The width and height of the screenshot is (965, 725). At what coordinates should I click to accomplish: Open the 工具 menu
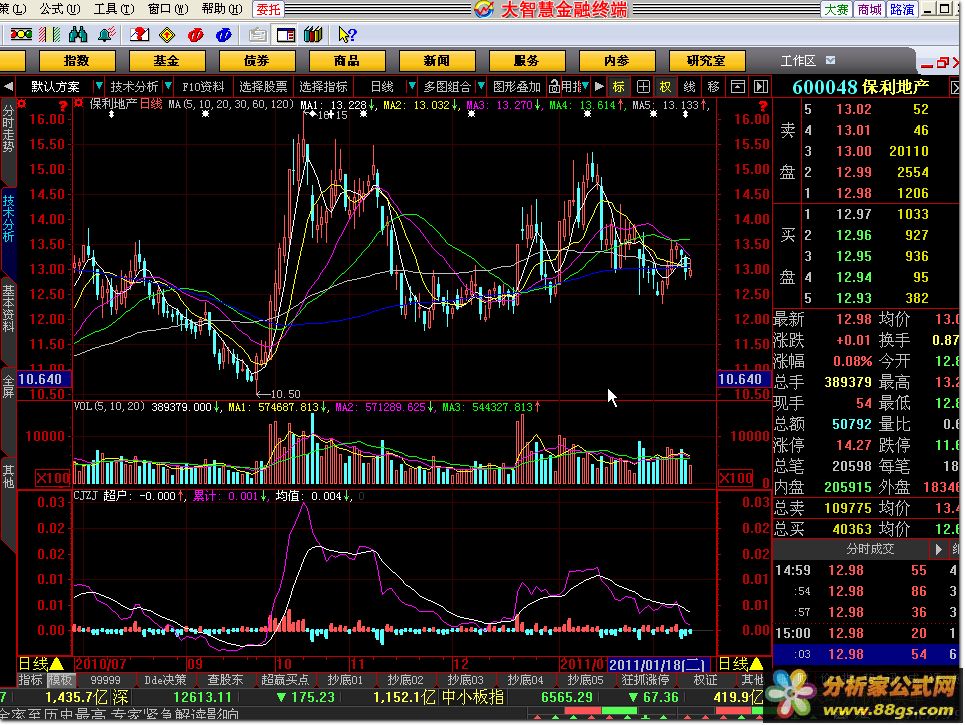(114, 9)
